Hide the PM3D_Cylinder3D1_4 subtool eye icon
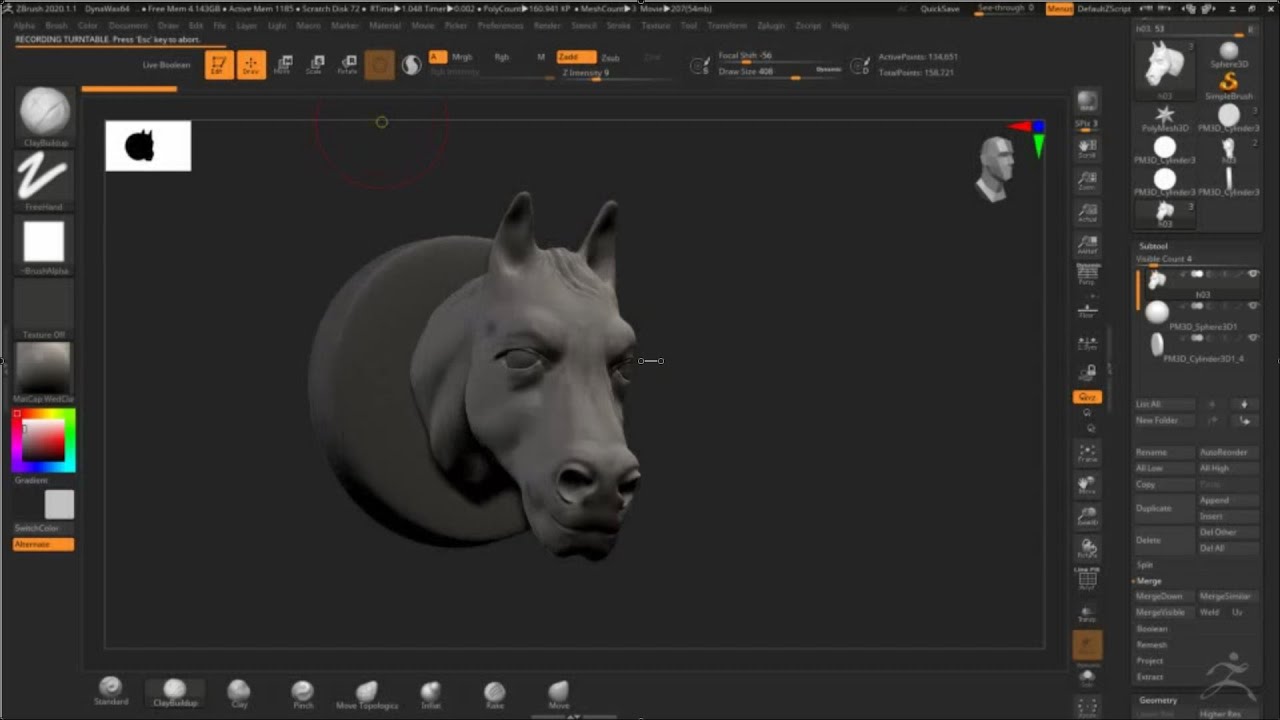The image size is (1280, 720). pyautogui.click(x=1253, y=338)
